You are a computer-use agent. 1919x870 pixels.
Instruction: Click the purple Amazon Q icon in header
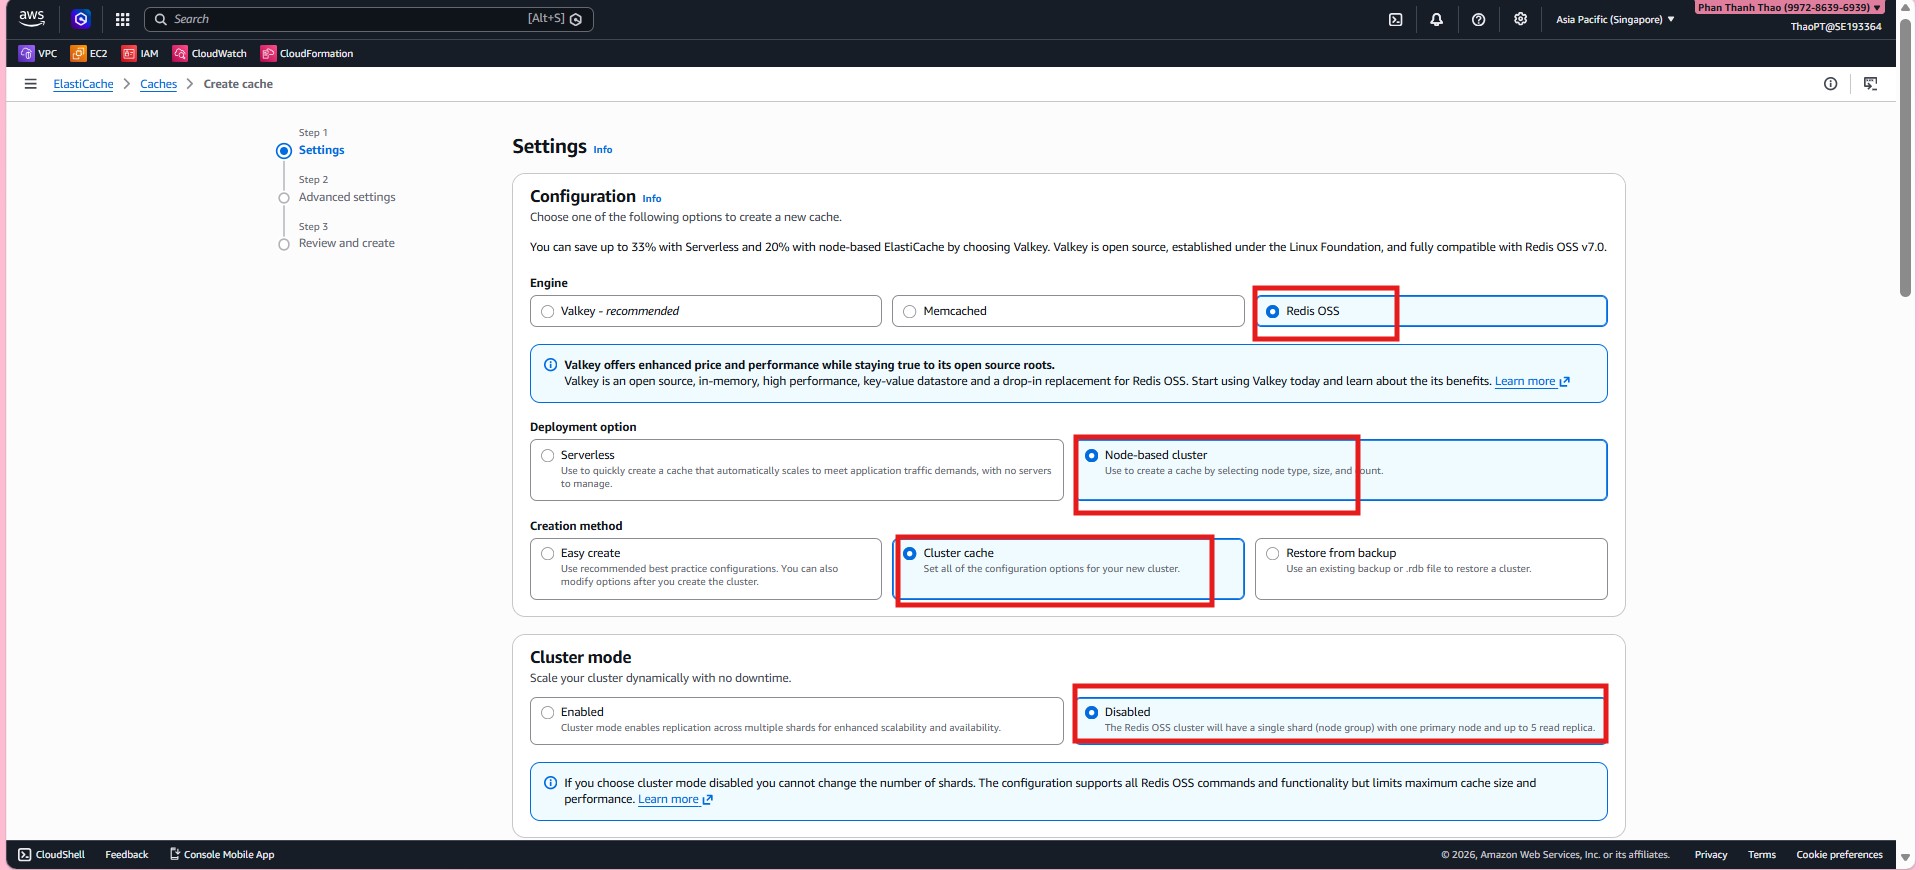point(81,19)
